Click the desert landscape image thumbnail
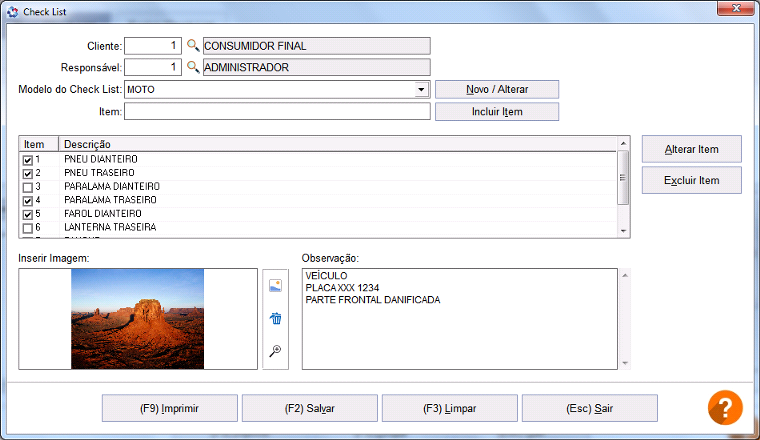The width and height of the screenshot is (760, 440). (138, 319)
